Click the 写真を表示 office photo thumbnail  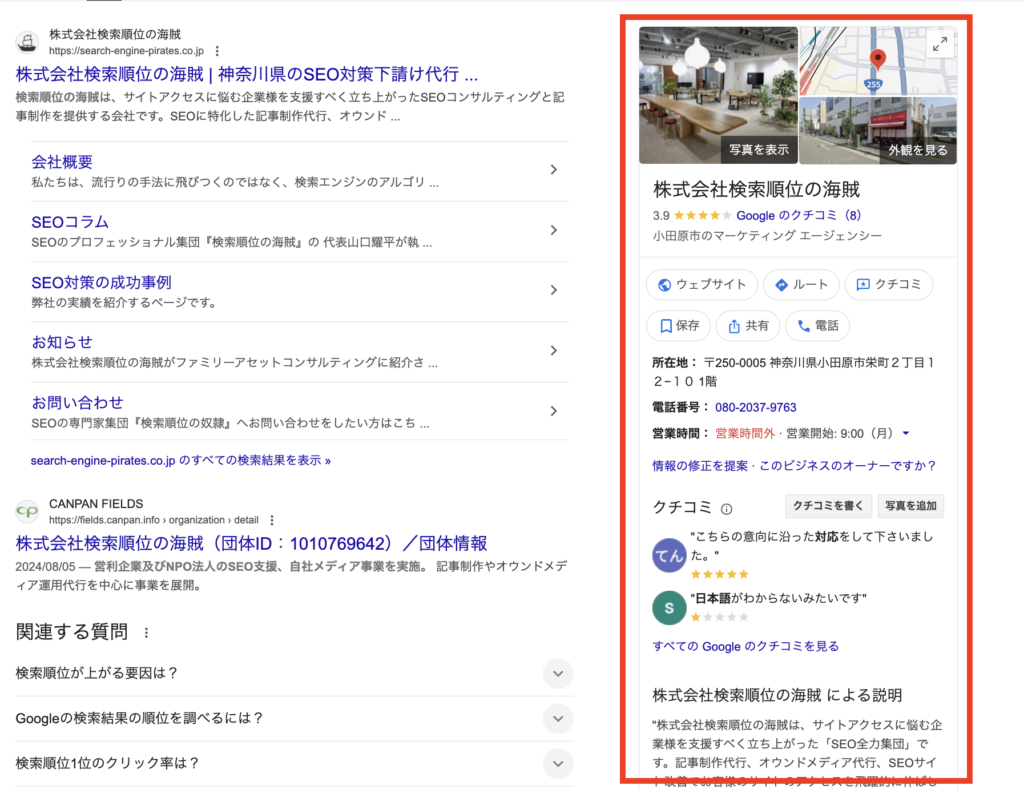point(718,95)
